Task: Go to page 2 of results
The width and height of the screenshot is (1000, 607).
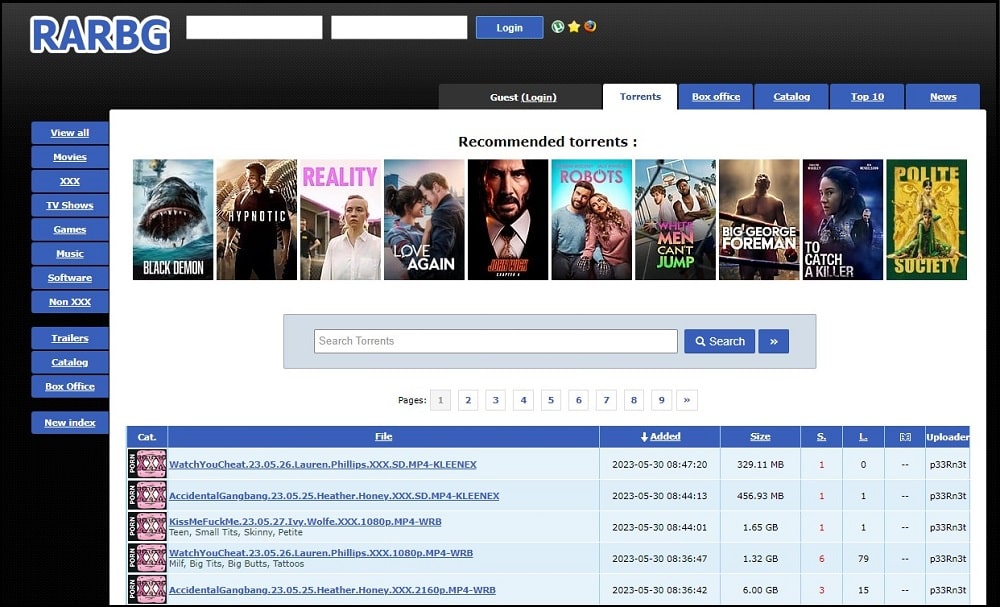Action: [x=468, y=400]
